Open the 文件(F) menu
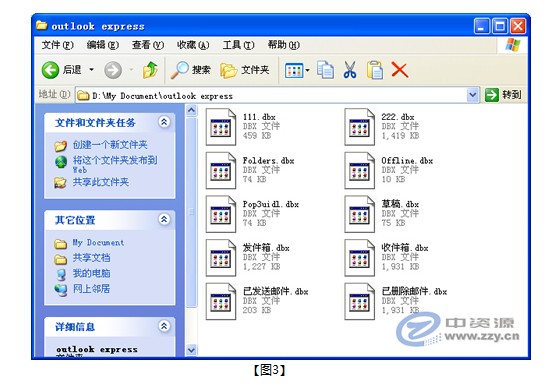The width and height of the screenshot is (554, 388). 57,45
